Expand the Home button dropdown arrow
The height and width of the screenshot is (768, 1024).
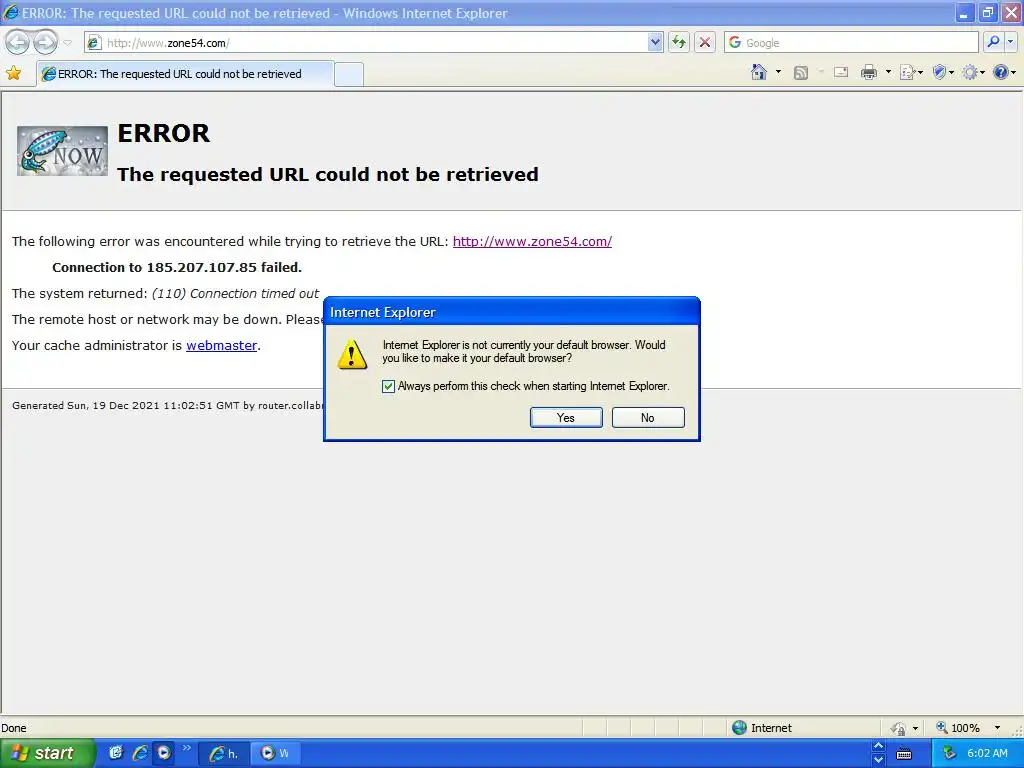point(778,72)
